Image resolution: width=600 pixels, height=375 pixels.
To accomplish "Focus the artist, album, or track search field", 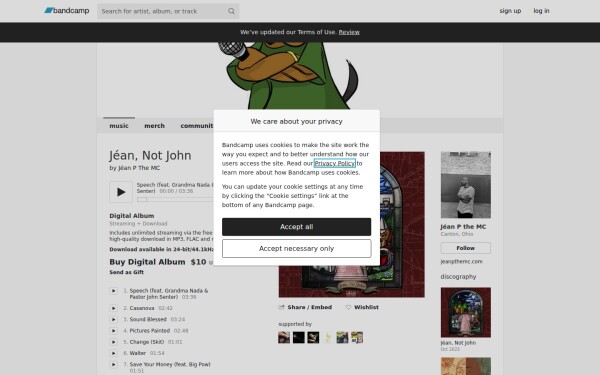I will click(x=168, y=11).
